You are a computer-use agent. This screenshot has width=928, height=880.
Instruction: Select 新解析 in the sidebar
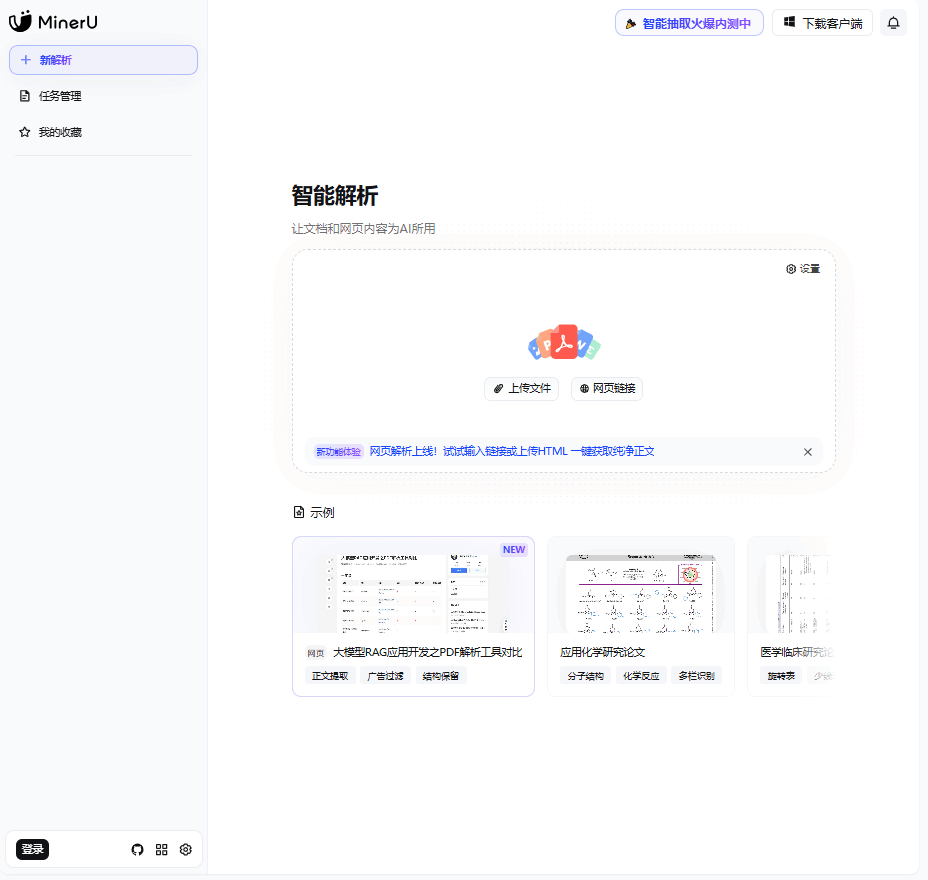pos(103,60)
